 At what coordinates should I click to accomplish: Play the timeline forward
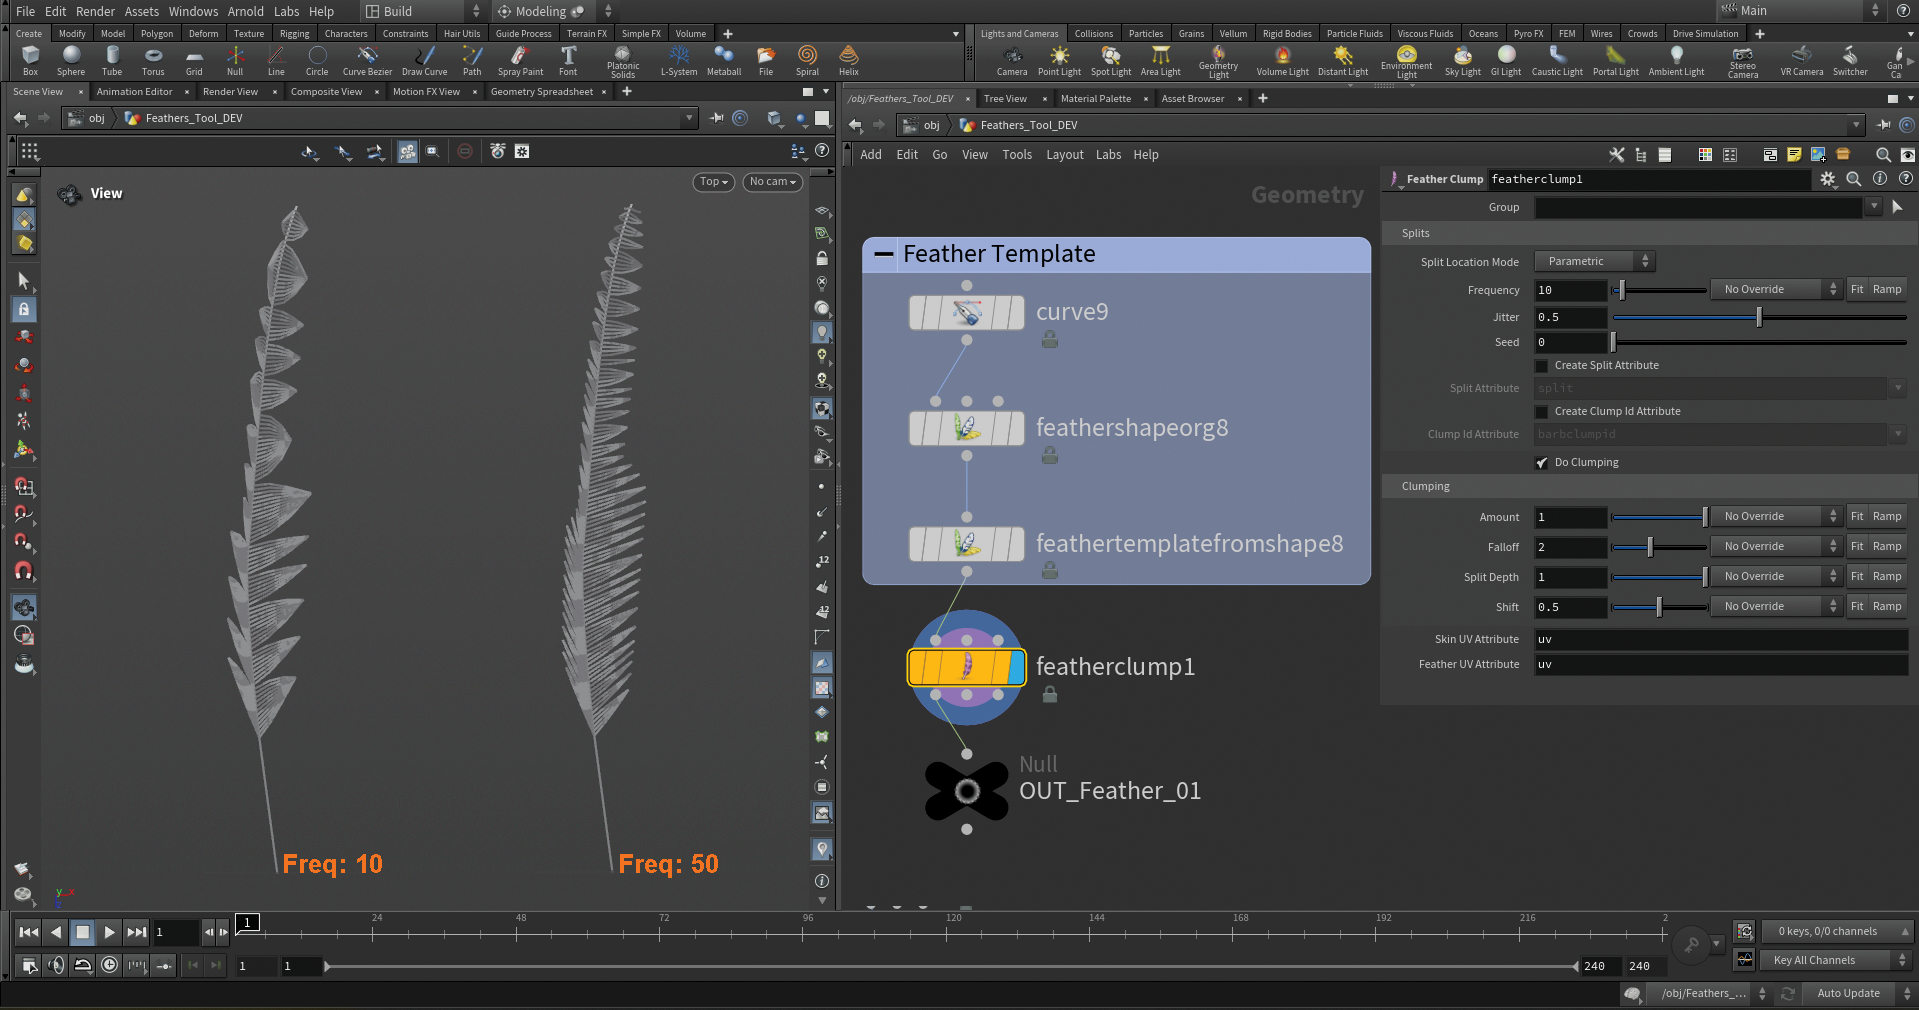(110, 932)
